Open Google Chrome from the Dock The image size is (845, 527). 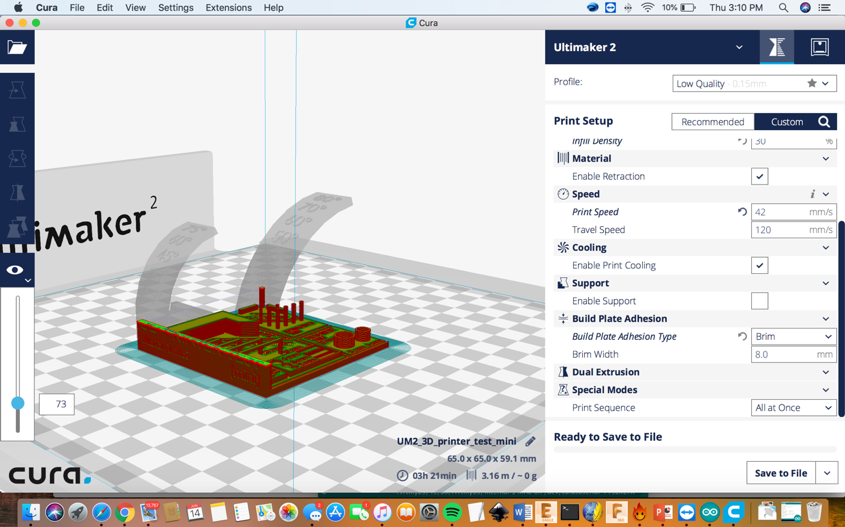124,512
